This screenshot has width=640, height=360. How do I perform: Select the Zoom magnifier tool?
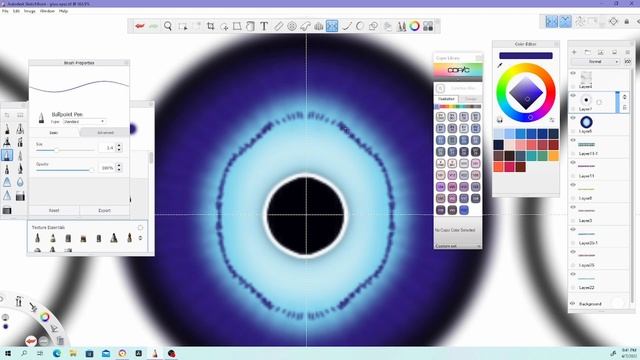click(168, 26)
